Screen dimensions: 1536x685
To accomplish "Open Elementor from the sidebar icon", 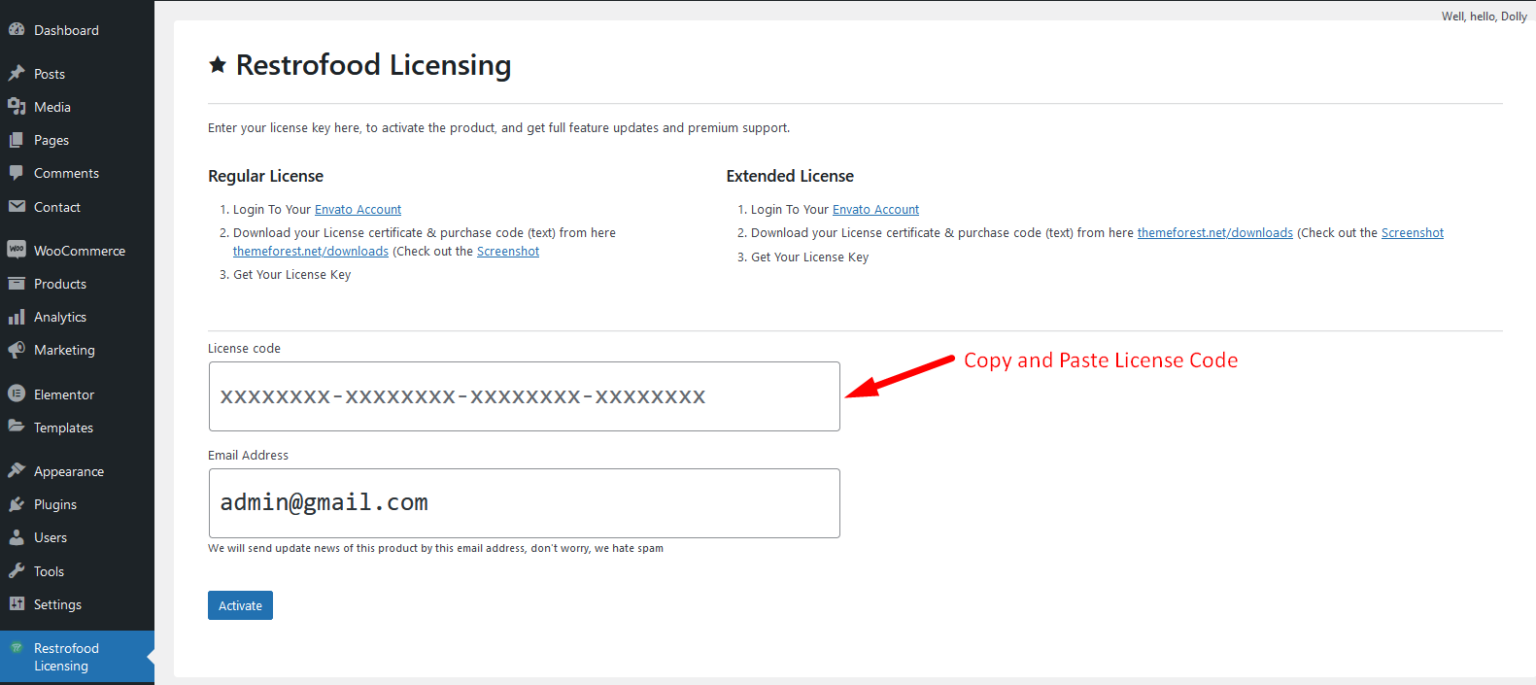I will click(x=18, y=393).
